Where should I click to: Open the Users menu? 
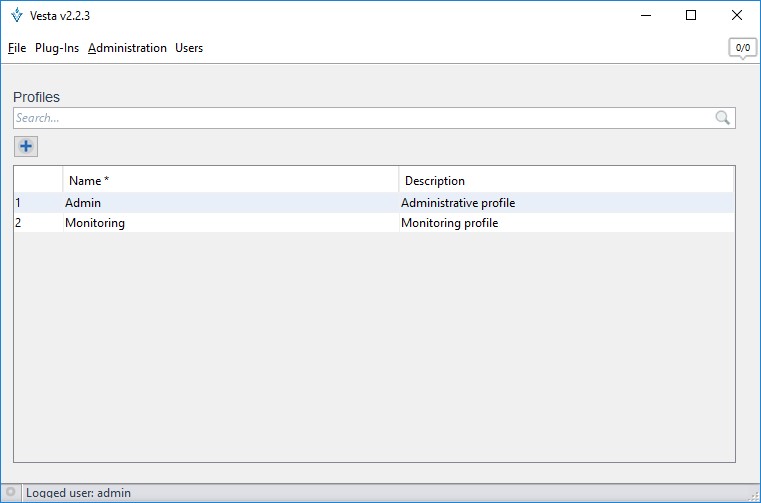click(x=189, y=48)
